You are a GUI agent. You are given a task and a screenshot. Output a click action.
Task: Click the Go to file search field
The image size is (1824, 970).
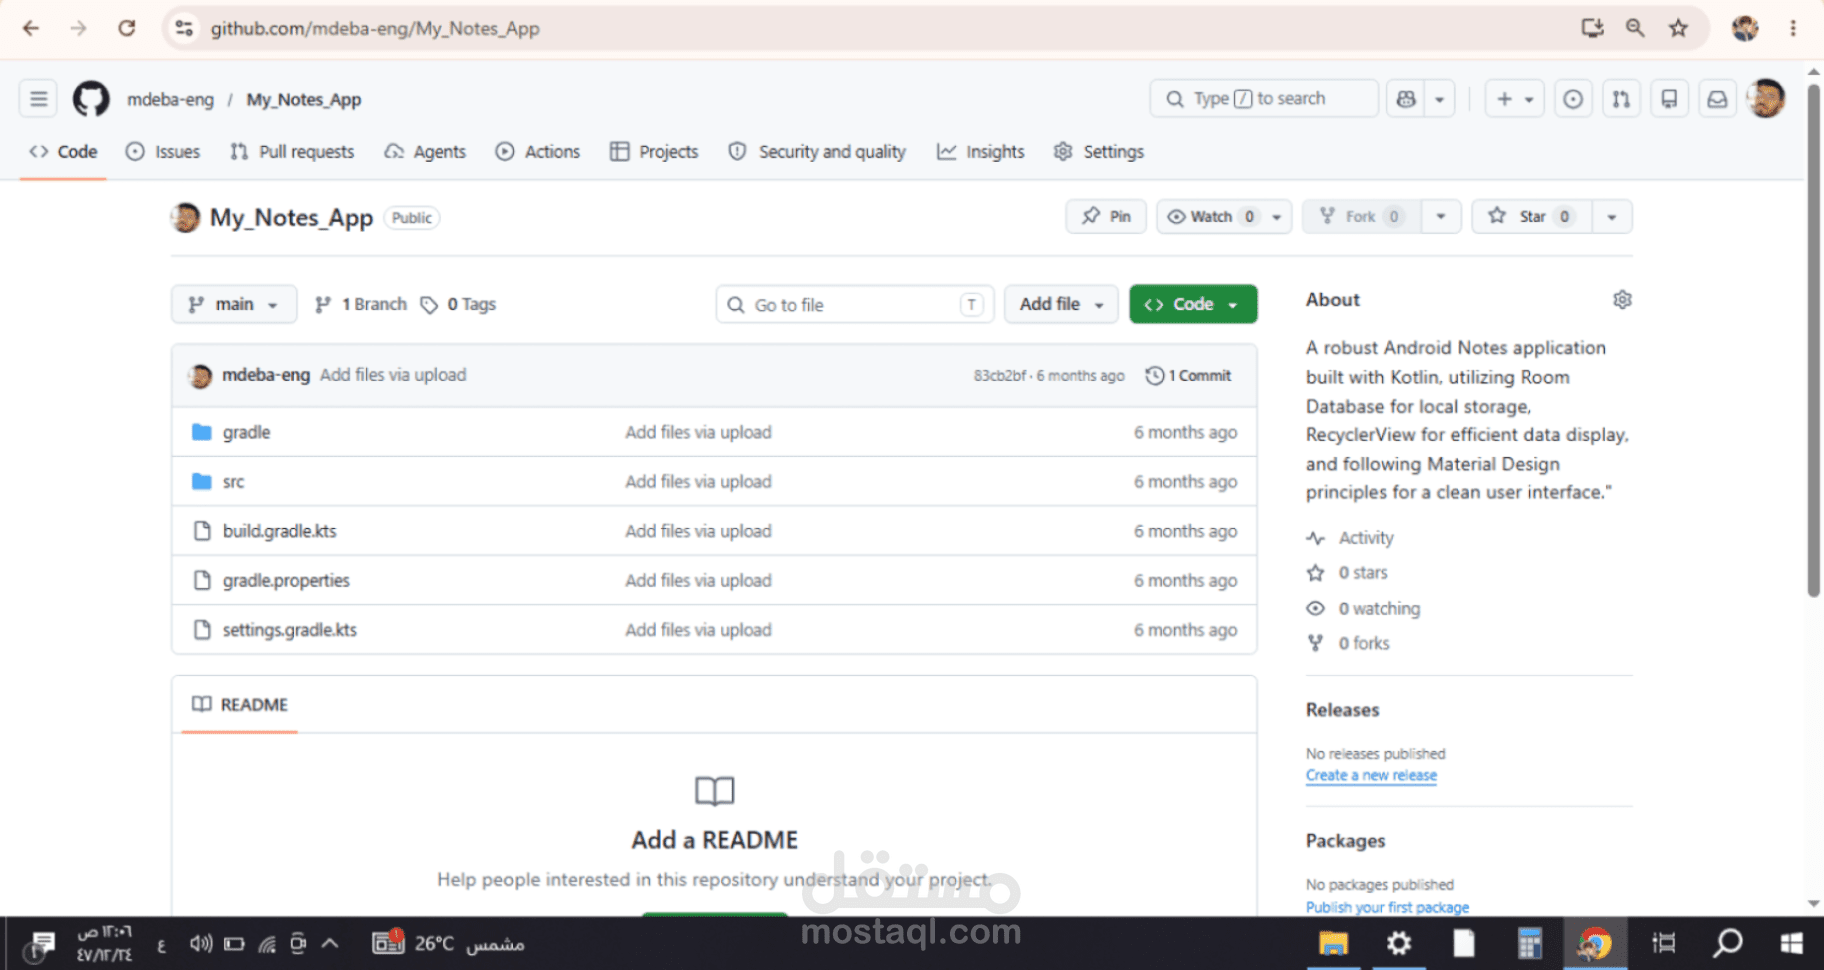(x=855, y=305)
